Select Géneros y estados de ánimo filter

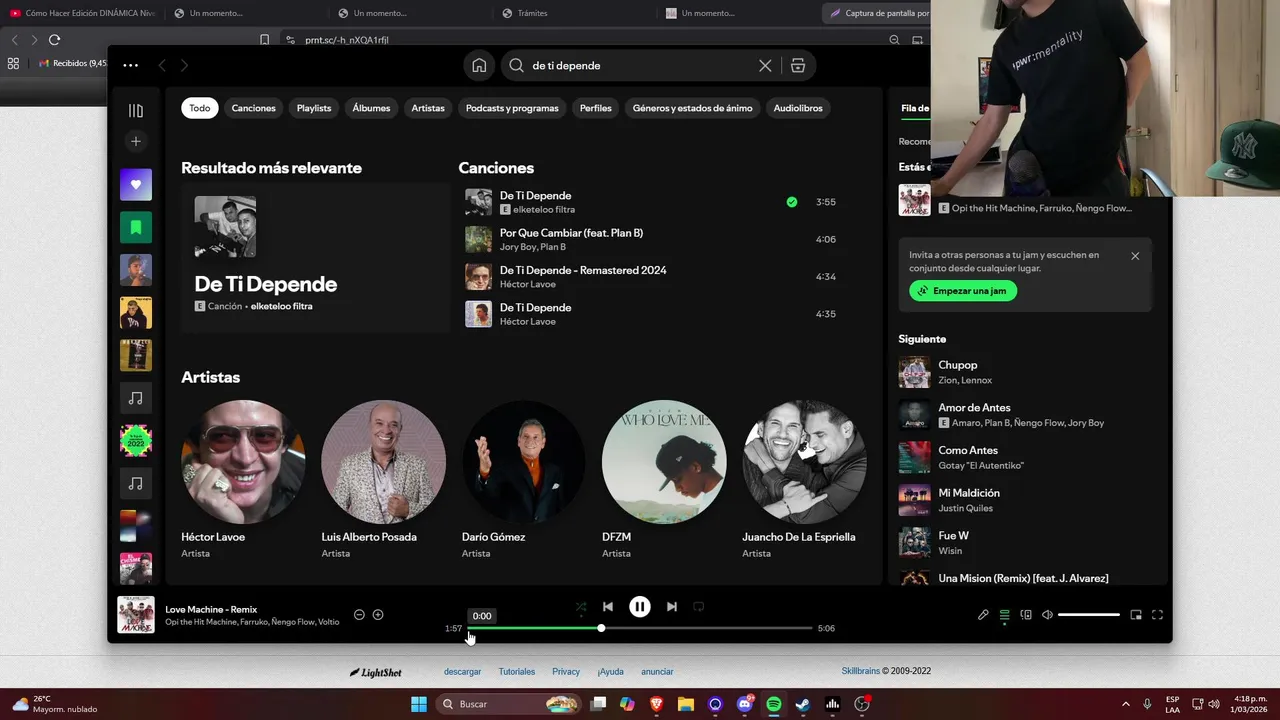click(693, 108)
